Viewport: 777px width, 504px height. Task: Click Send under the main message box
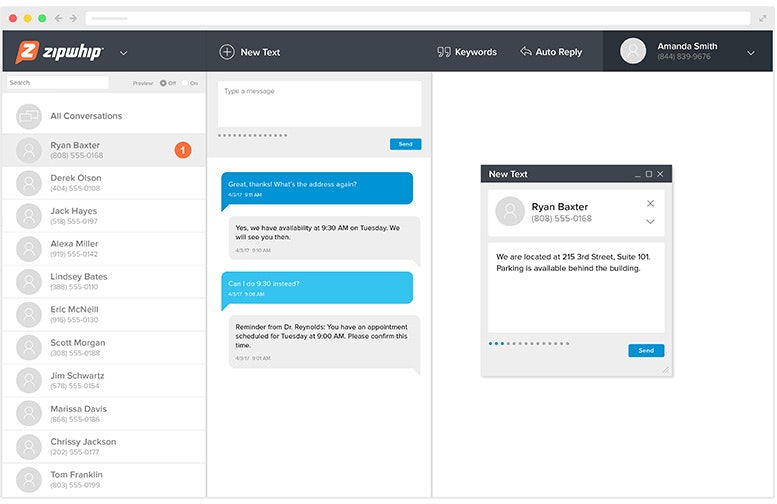[405, 144]
